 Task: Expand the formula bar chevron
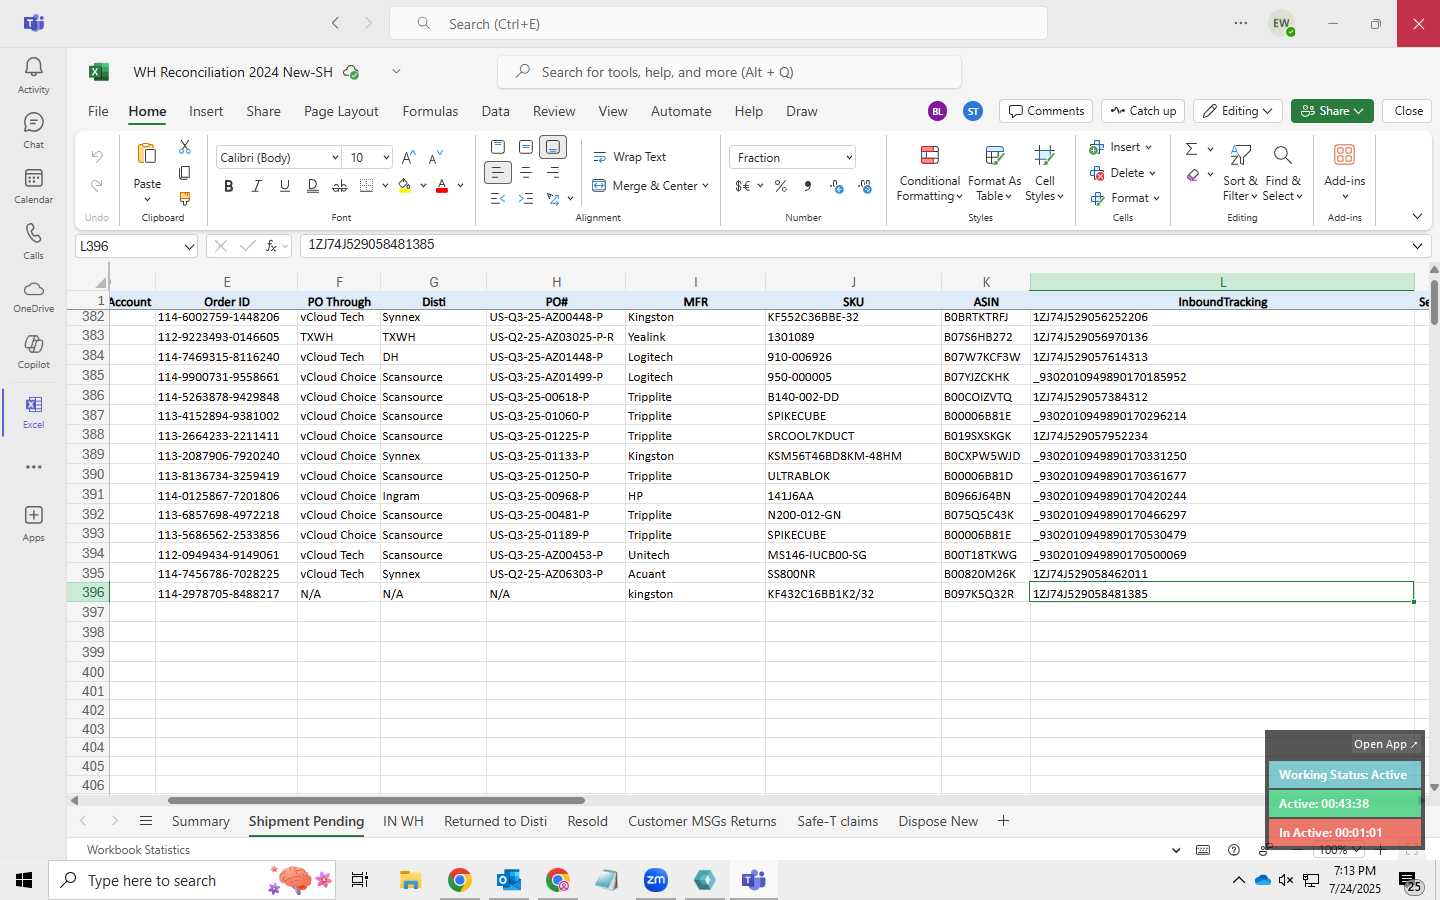pos(1417,246)
